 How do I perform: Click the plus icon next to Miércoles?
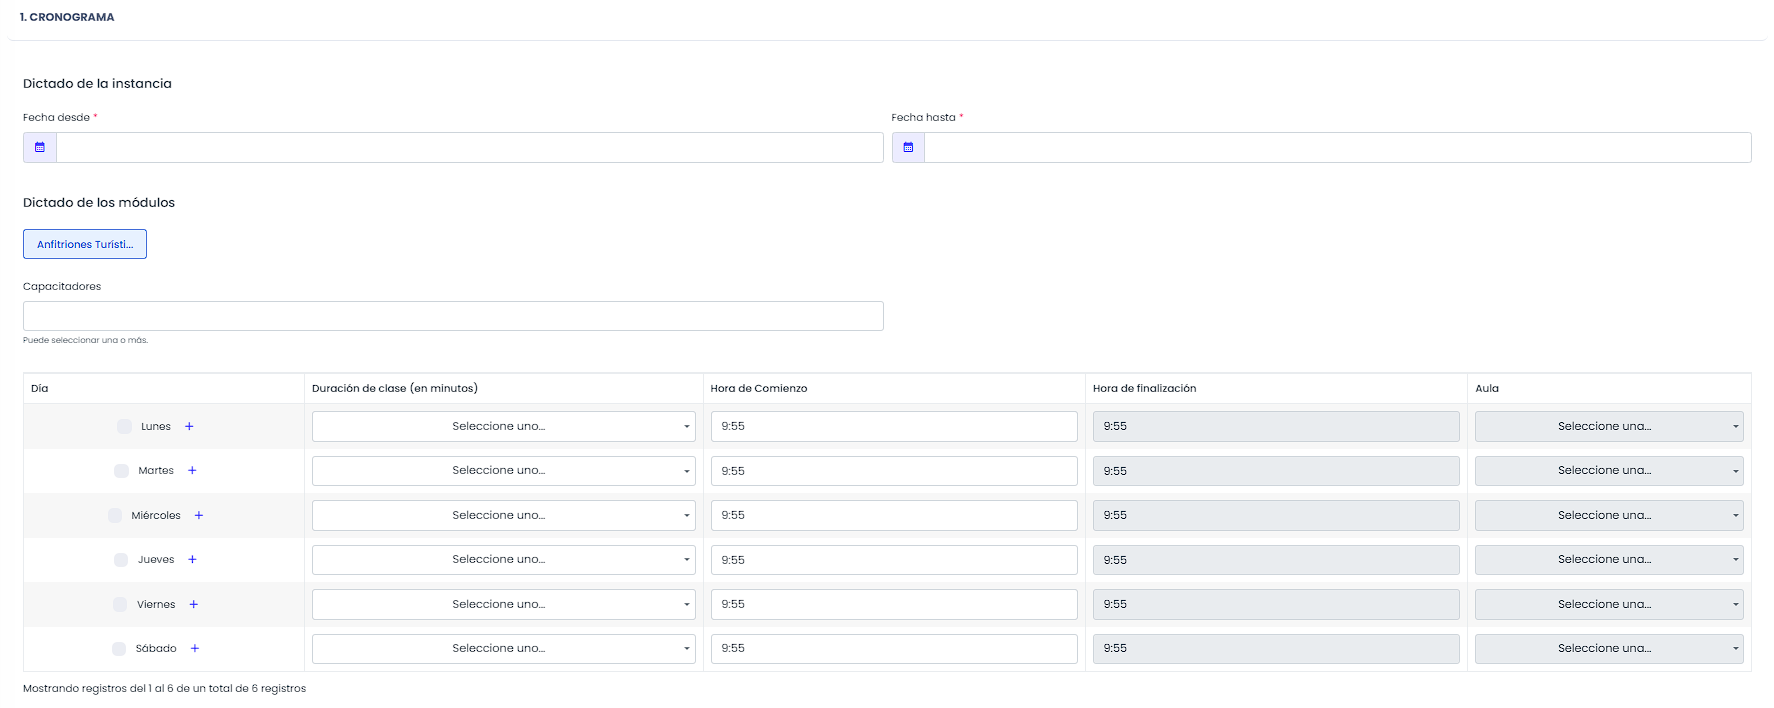199,515
